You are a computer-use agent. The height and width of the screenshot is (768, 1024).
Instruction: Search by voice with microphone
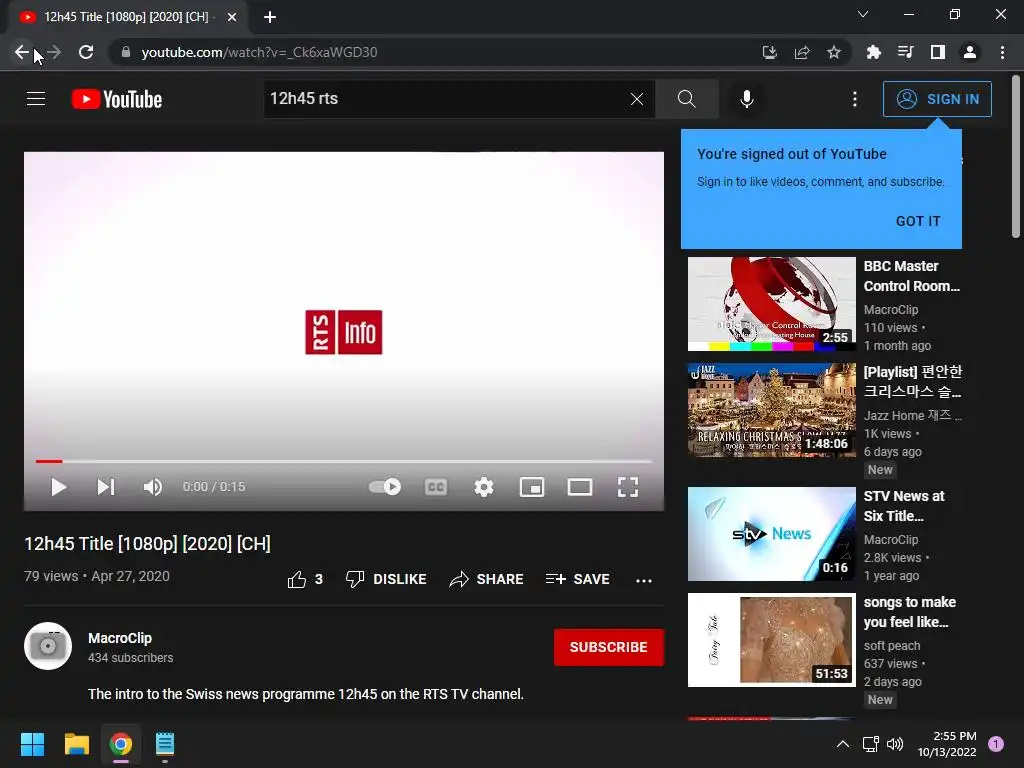point(746,99)
